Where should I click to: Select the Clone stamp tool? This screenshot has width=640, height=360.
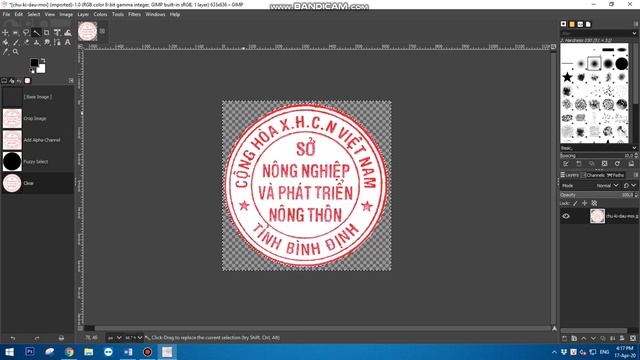36,42
